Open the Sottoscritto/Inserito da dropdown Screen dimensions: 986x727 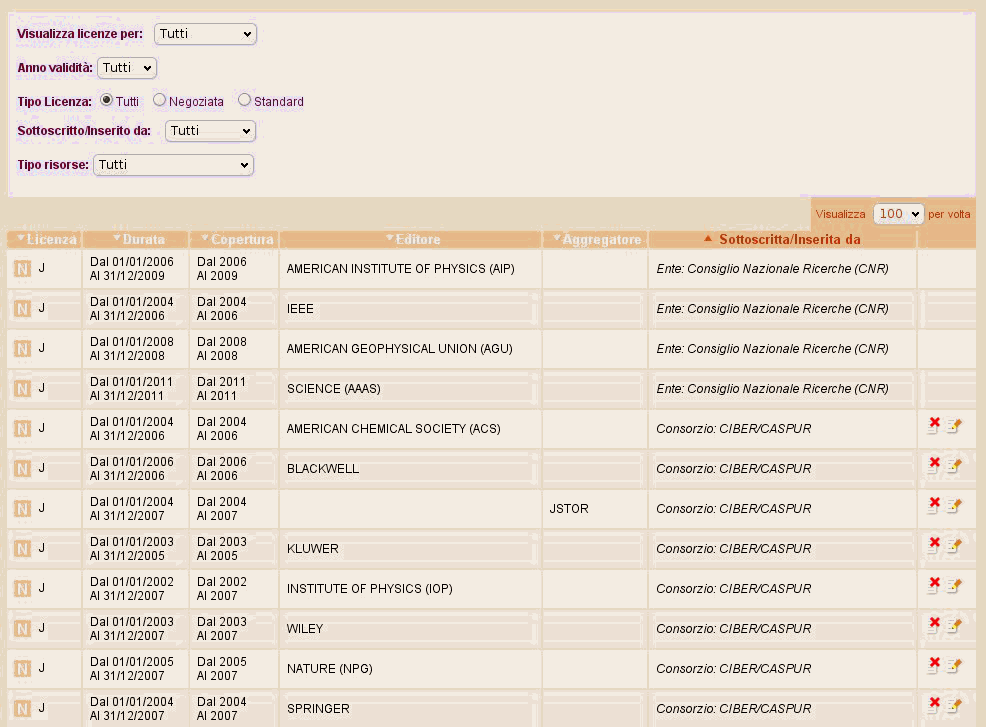(210, 131)
